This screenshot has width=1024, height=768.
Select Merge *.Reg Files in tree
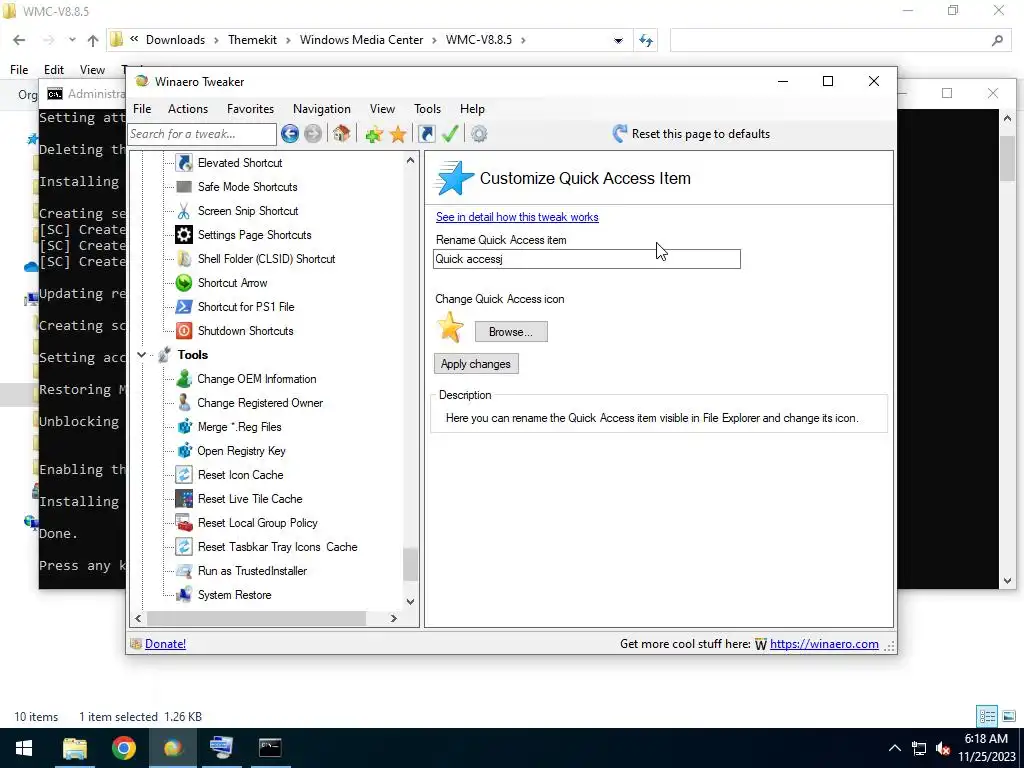(x=239, y=427)
